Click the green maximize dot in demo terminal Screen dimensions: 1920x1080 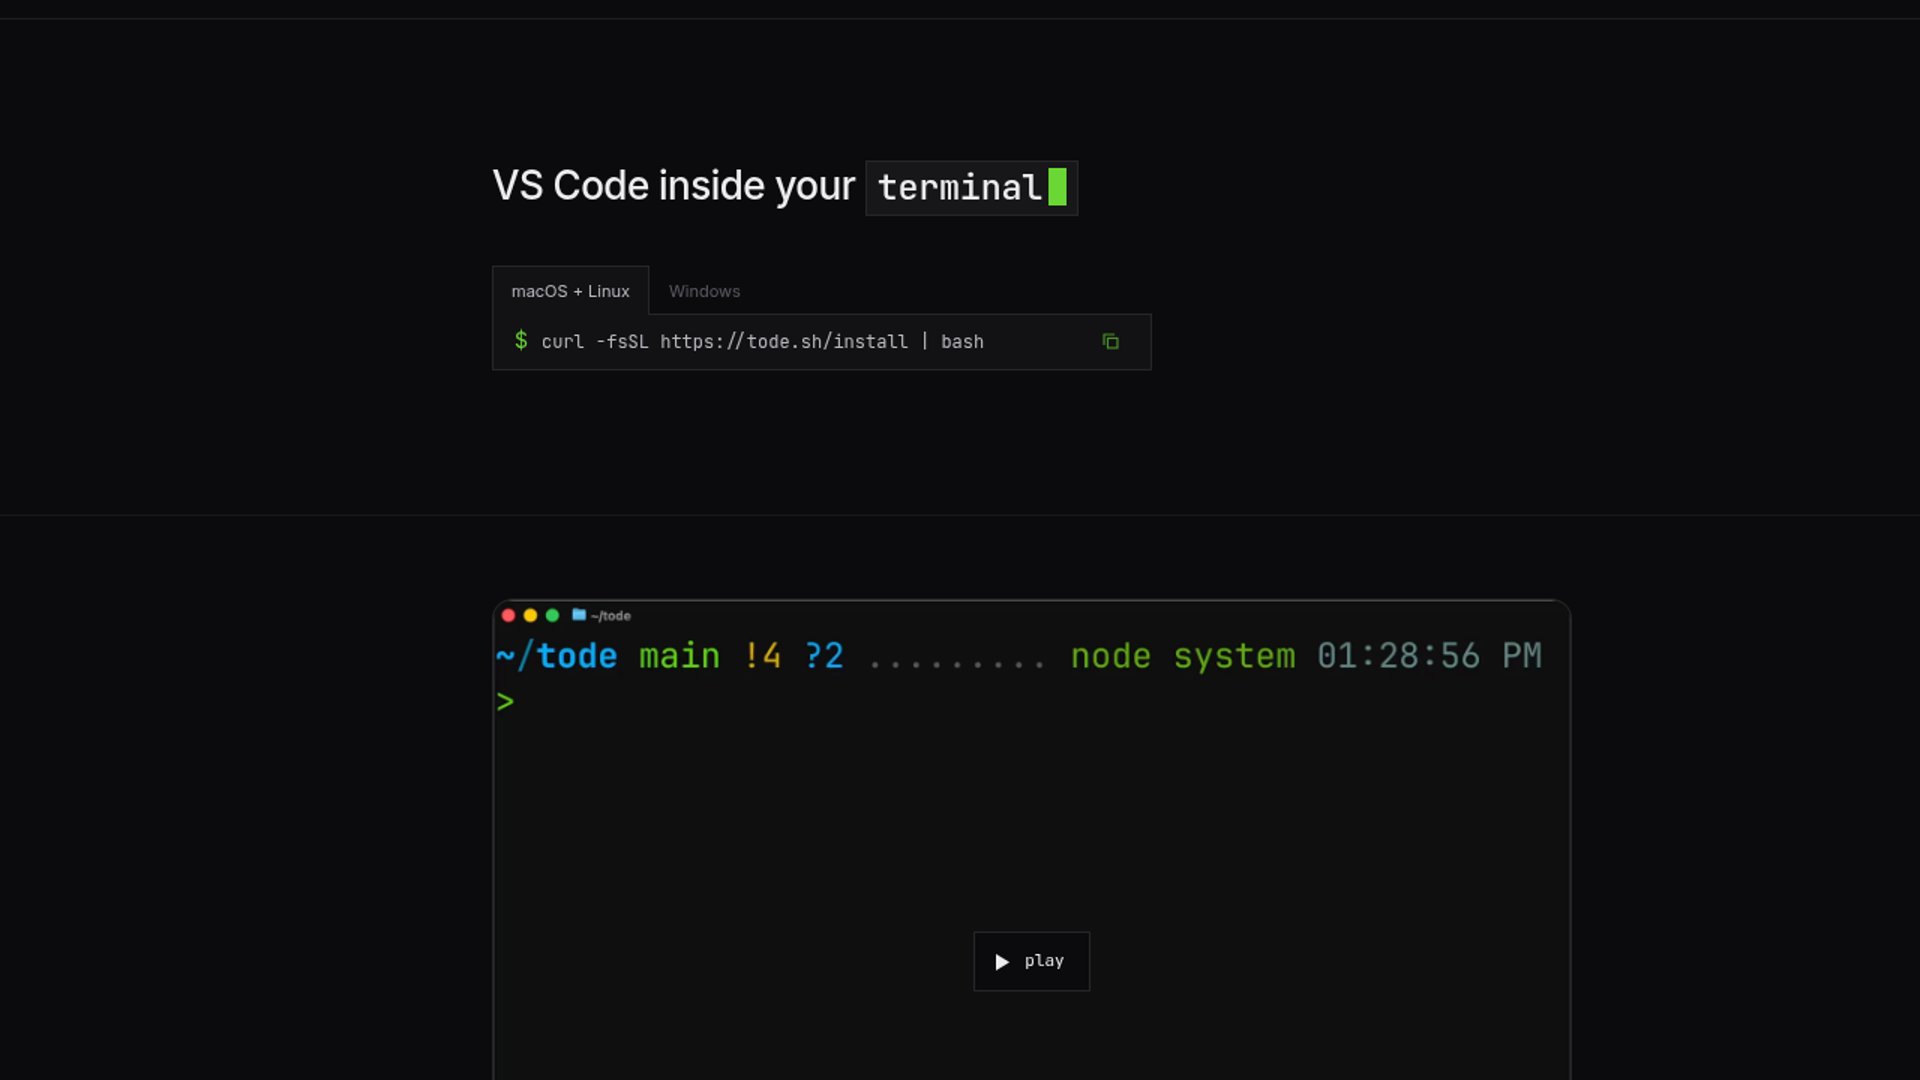(552, 615)
